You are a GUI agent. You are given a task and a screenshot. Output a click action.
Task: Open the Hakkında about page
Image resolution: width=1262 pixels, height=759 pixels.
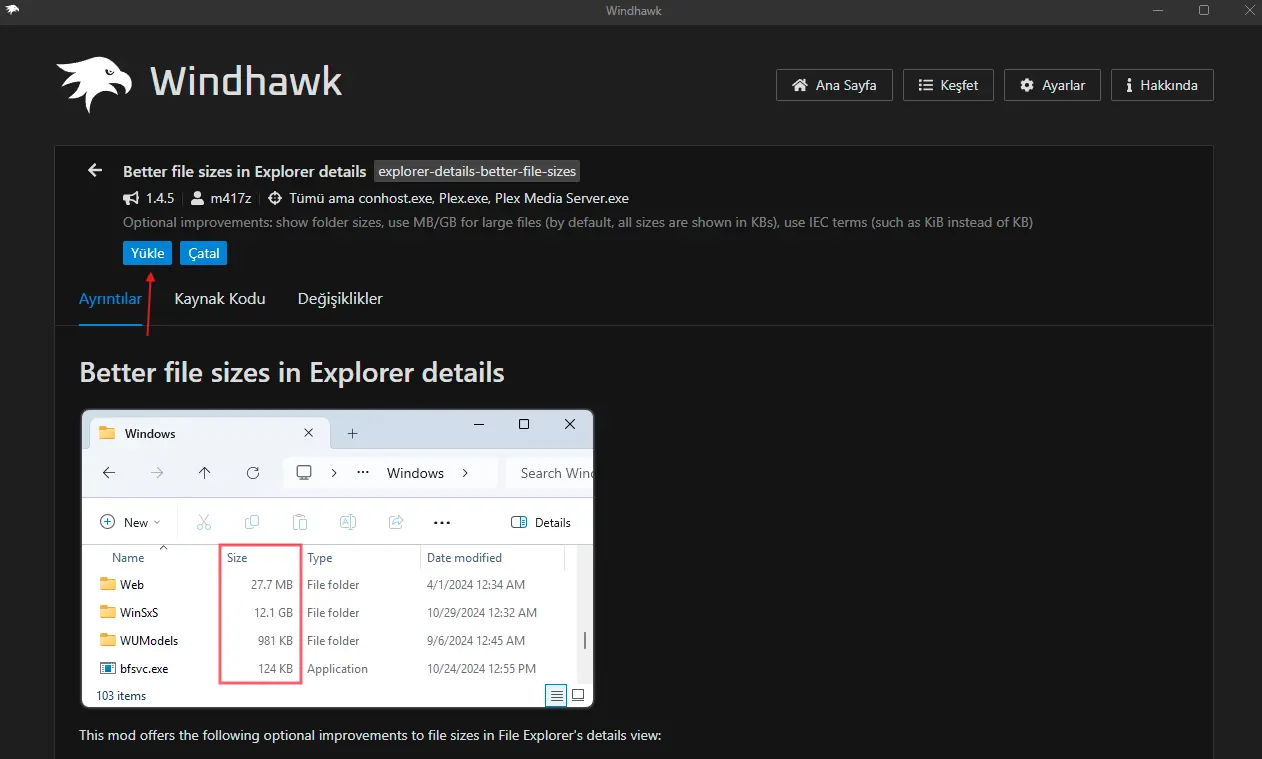(x=1162, y=85)
